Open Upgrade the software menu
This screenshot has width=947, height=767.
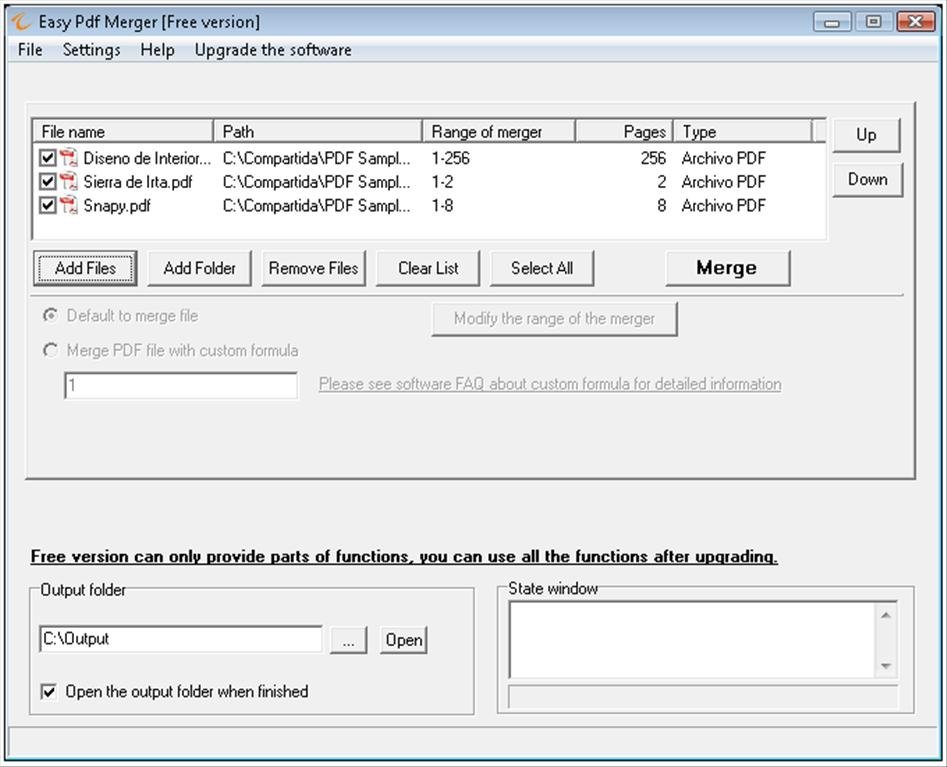click(x=273, y=50)
